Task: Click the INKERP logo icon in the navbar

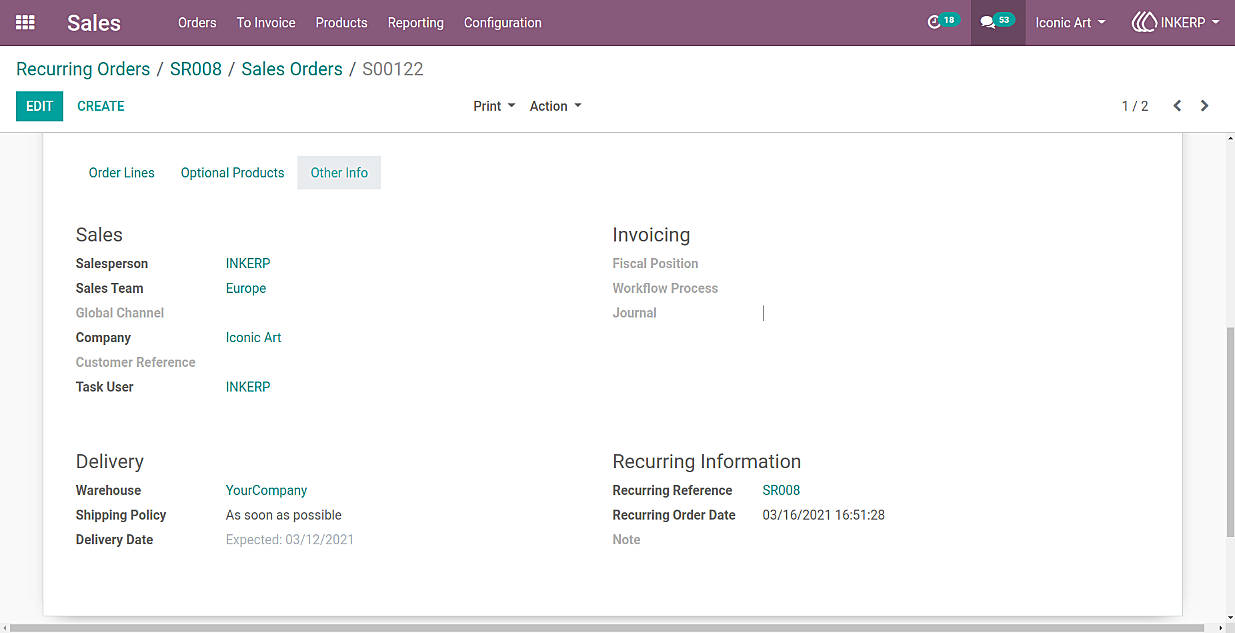Action: [x=1144, y=22]
